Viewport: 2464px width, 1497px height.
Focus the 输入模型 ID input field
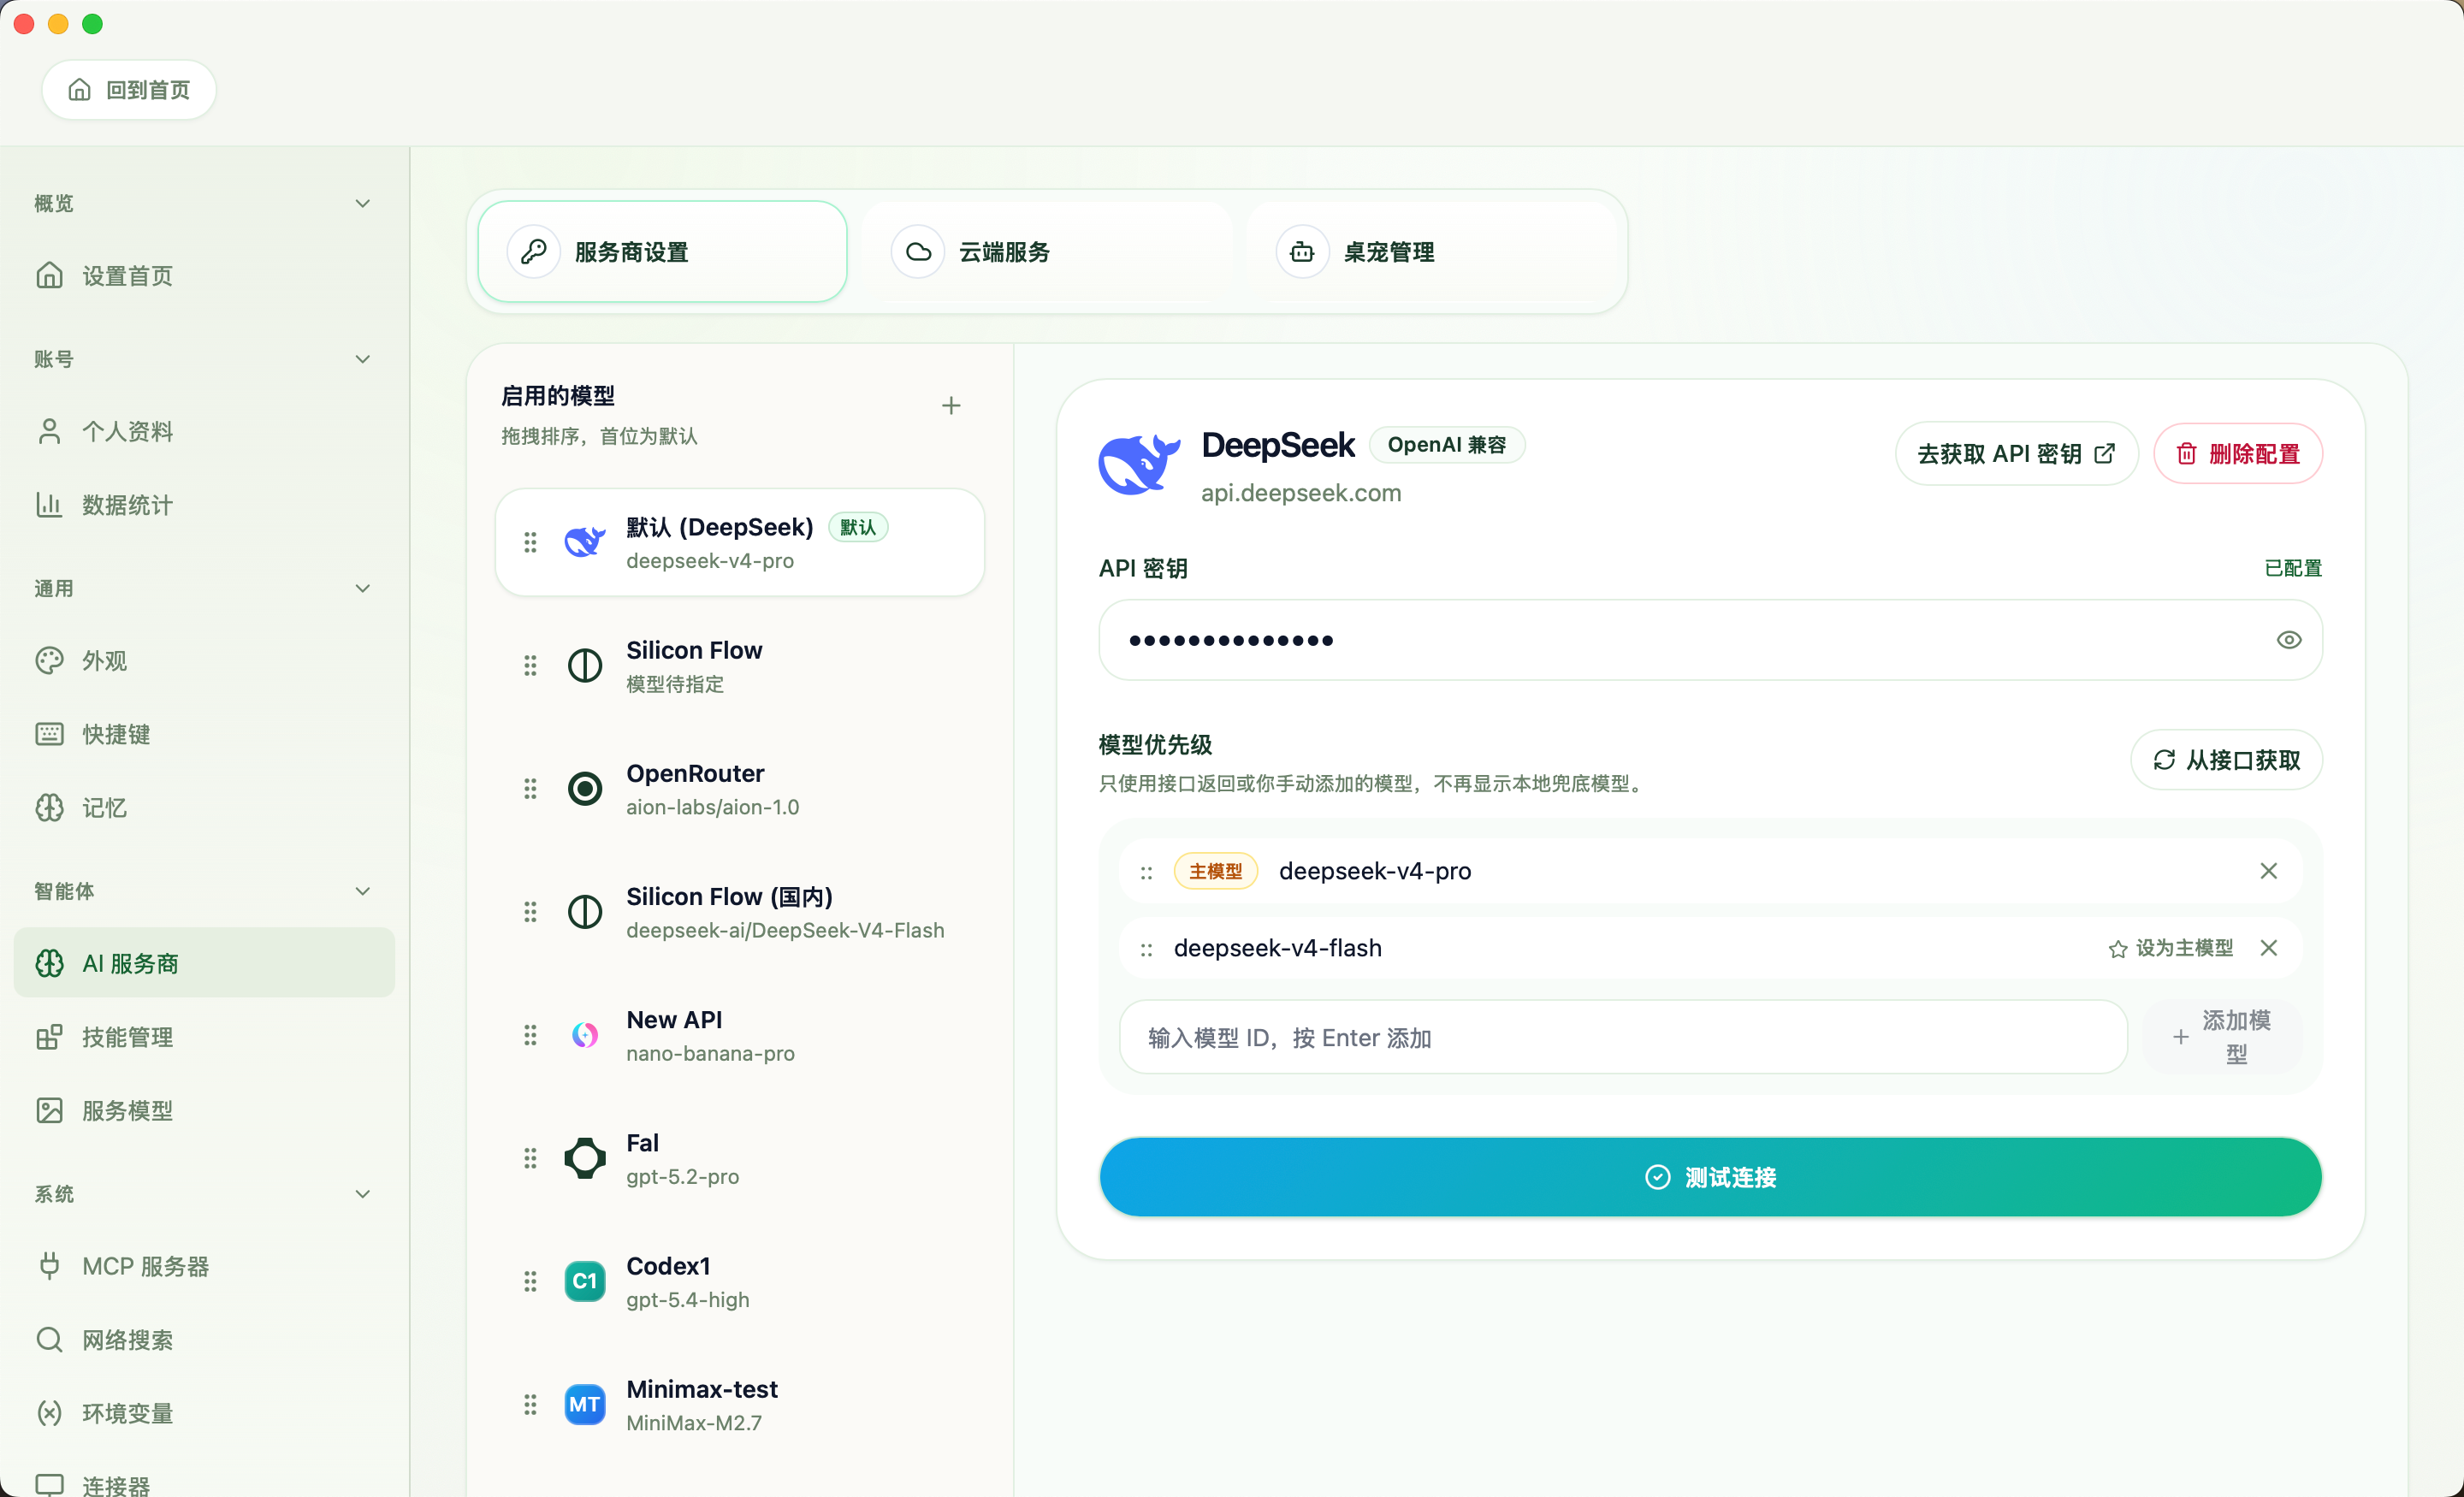(x=1622, y=1037)
